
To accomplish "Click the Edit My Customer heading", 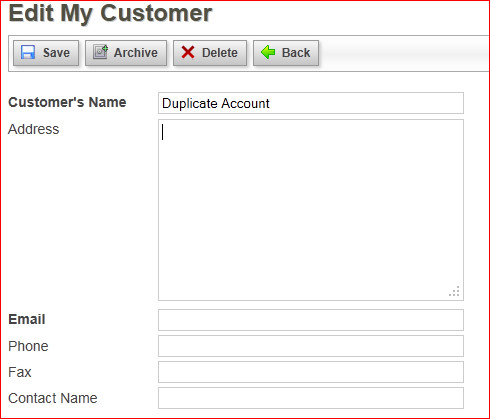I will click(x=110, y=14).
